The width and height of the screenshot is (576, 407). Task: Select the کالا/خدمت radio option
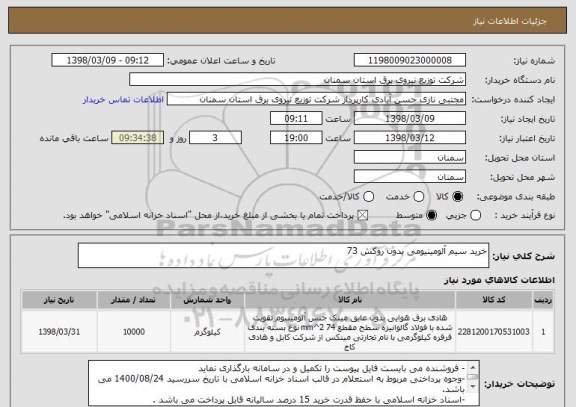368,197
